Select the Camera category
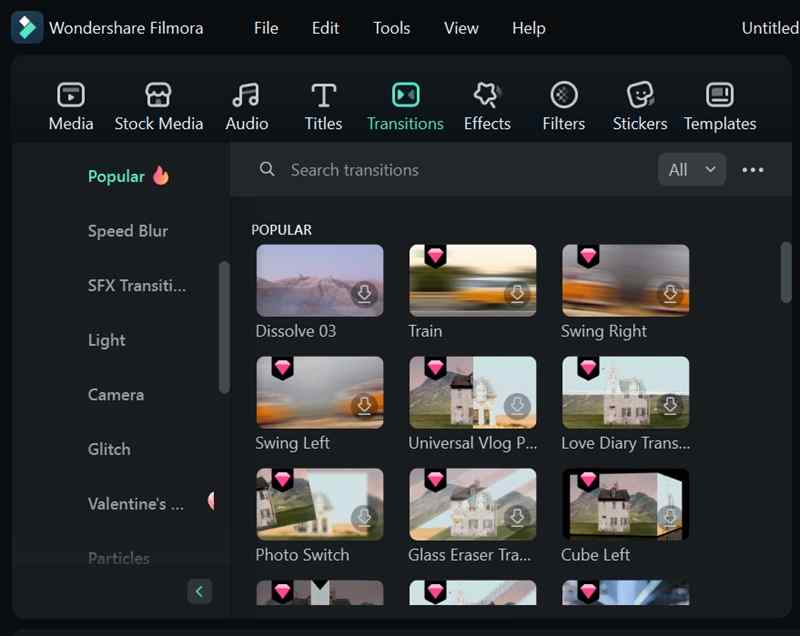Screen dimensions: 800x636 coord(116,395)
